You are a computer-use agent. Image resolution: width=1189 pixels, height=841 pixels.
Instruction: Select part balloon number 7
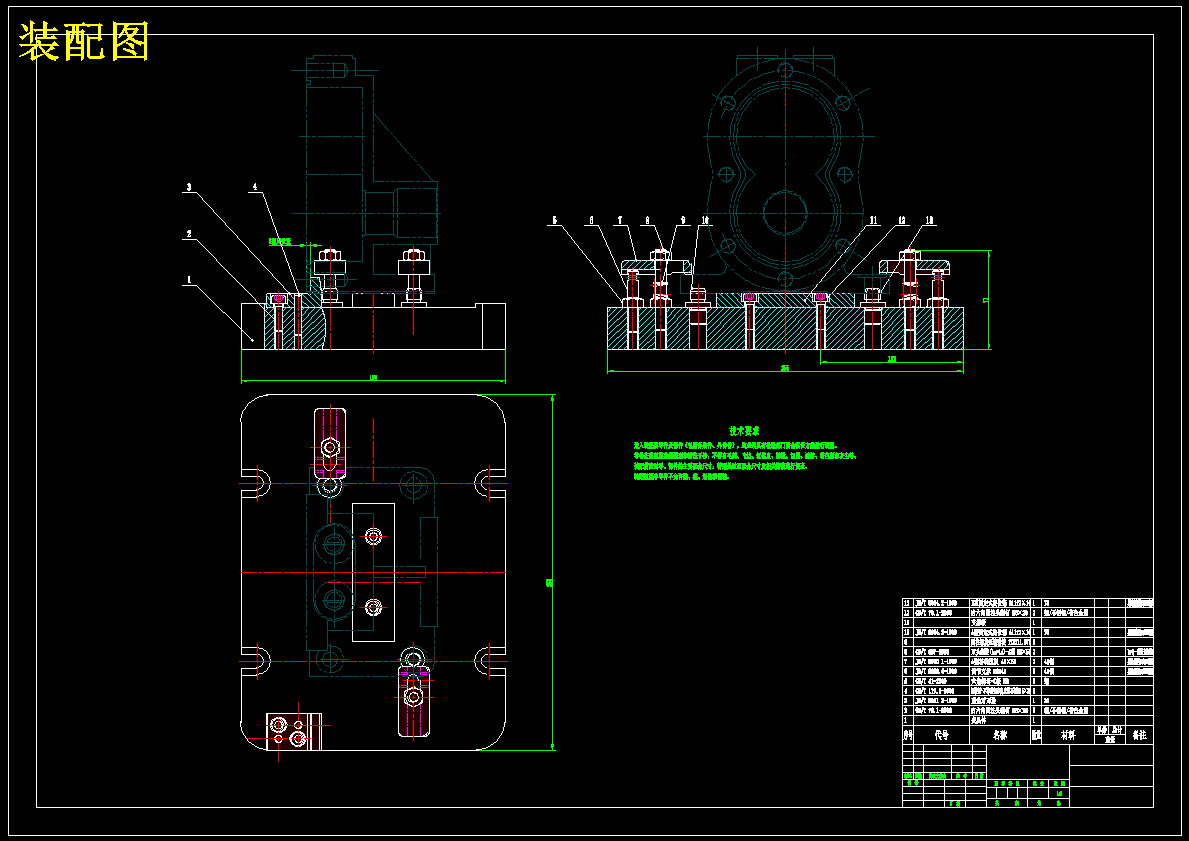click(x=620, y=221)
